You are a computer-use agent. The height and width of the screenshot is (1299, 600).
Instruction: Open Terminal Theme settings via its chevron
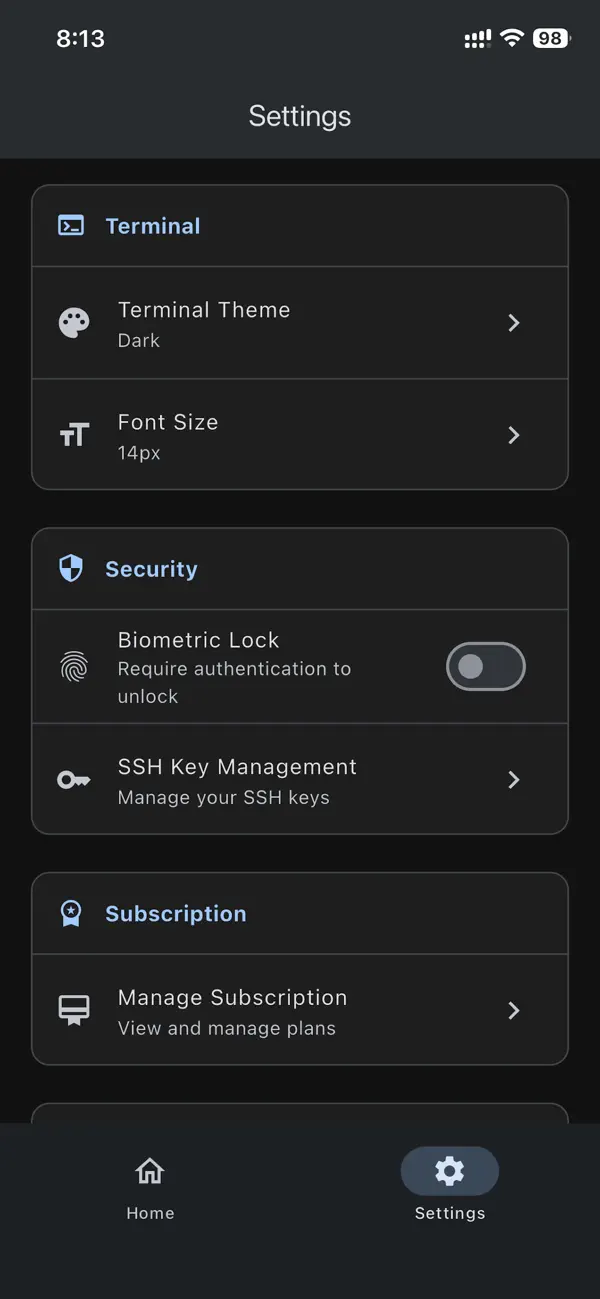513,323
